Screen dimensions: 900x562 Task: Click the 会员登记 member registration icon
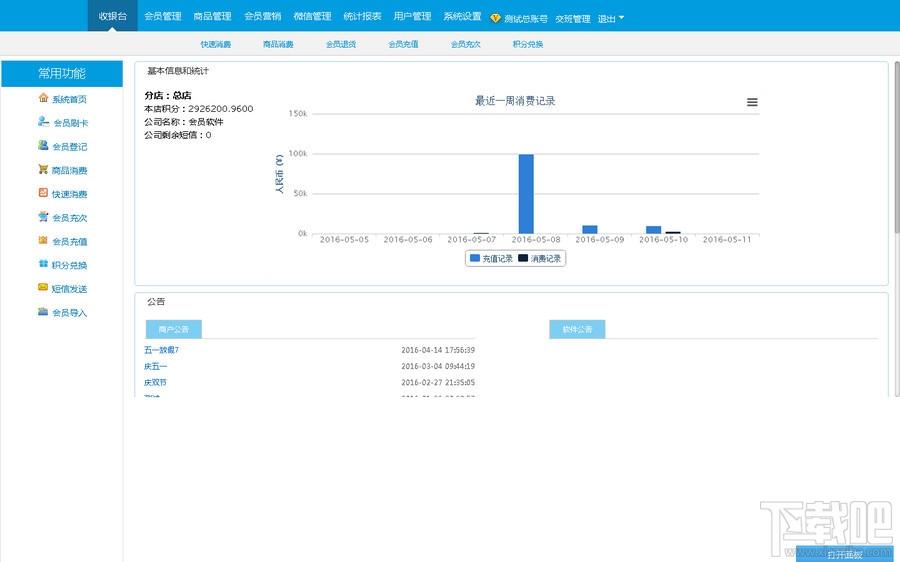pyautogui.click(x=43, y=145)
